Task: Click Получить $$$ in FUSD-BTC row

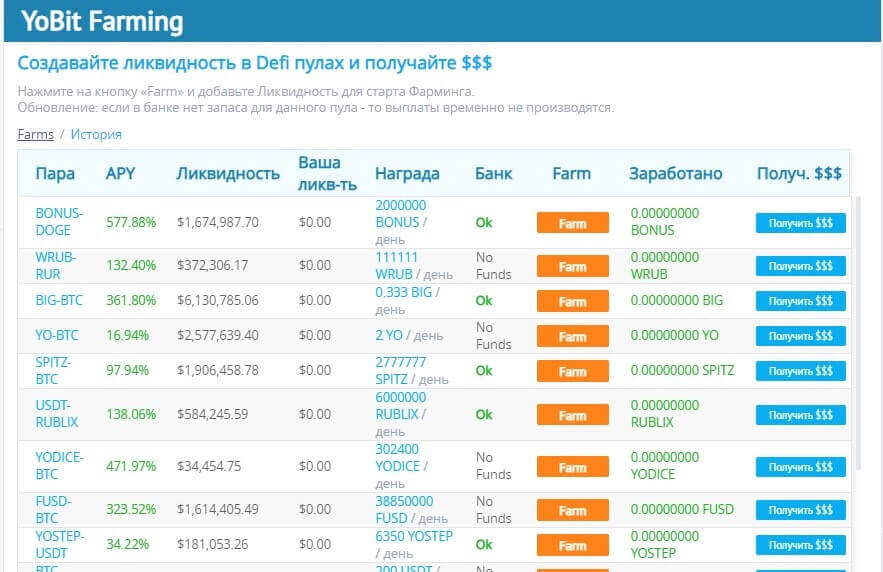Action: click(800, 510)
